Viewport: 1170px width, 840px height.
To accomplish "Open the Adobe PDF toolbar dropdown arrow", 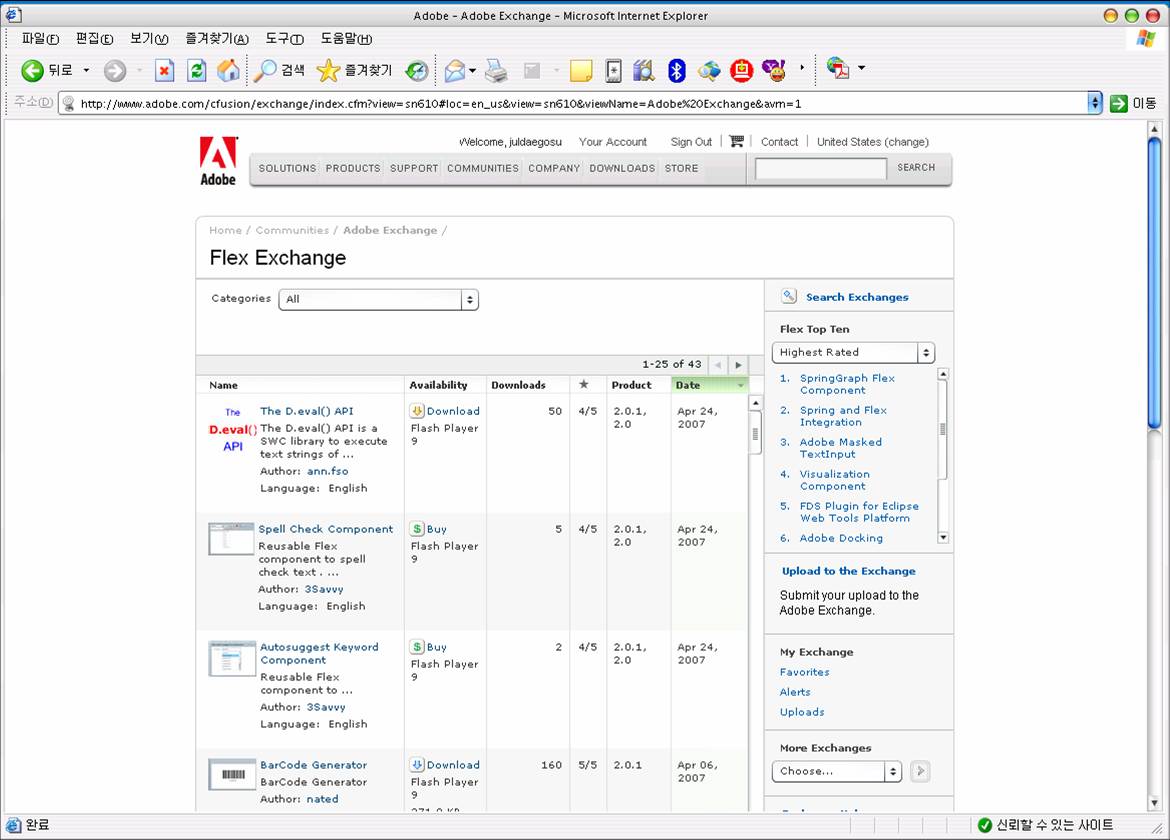I will coord(861,68).
